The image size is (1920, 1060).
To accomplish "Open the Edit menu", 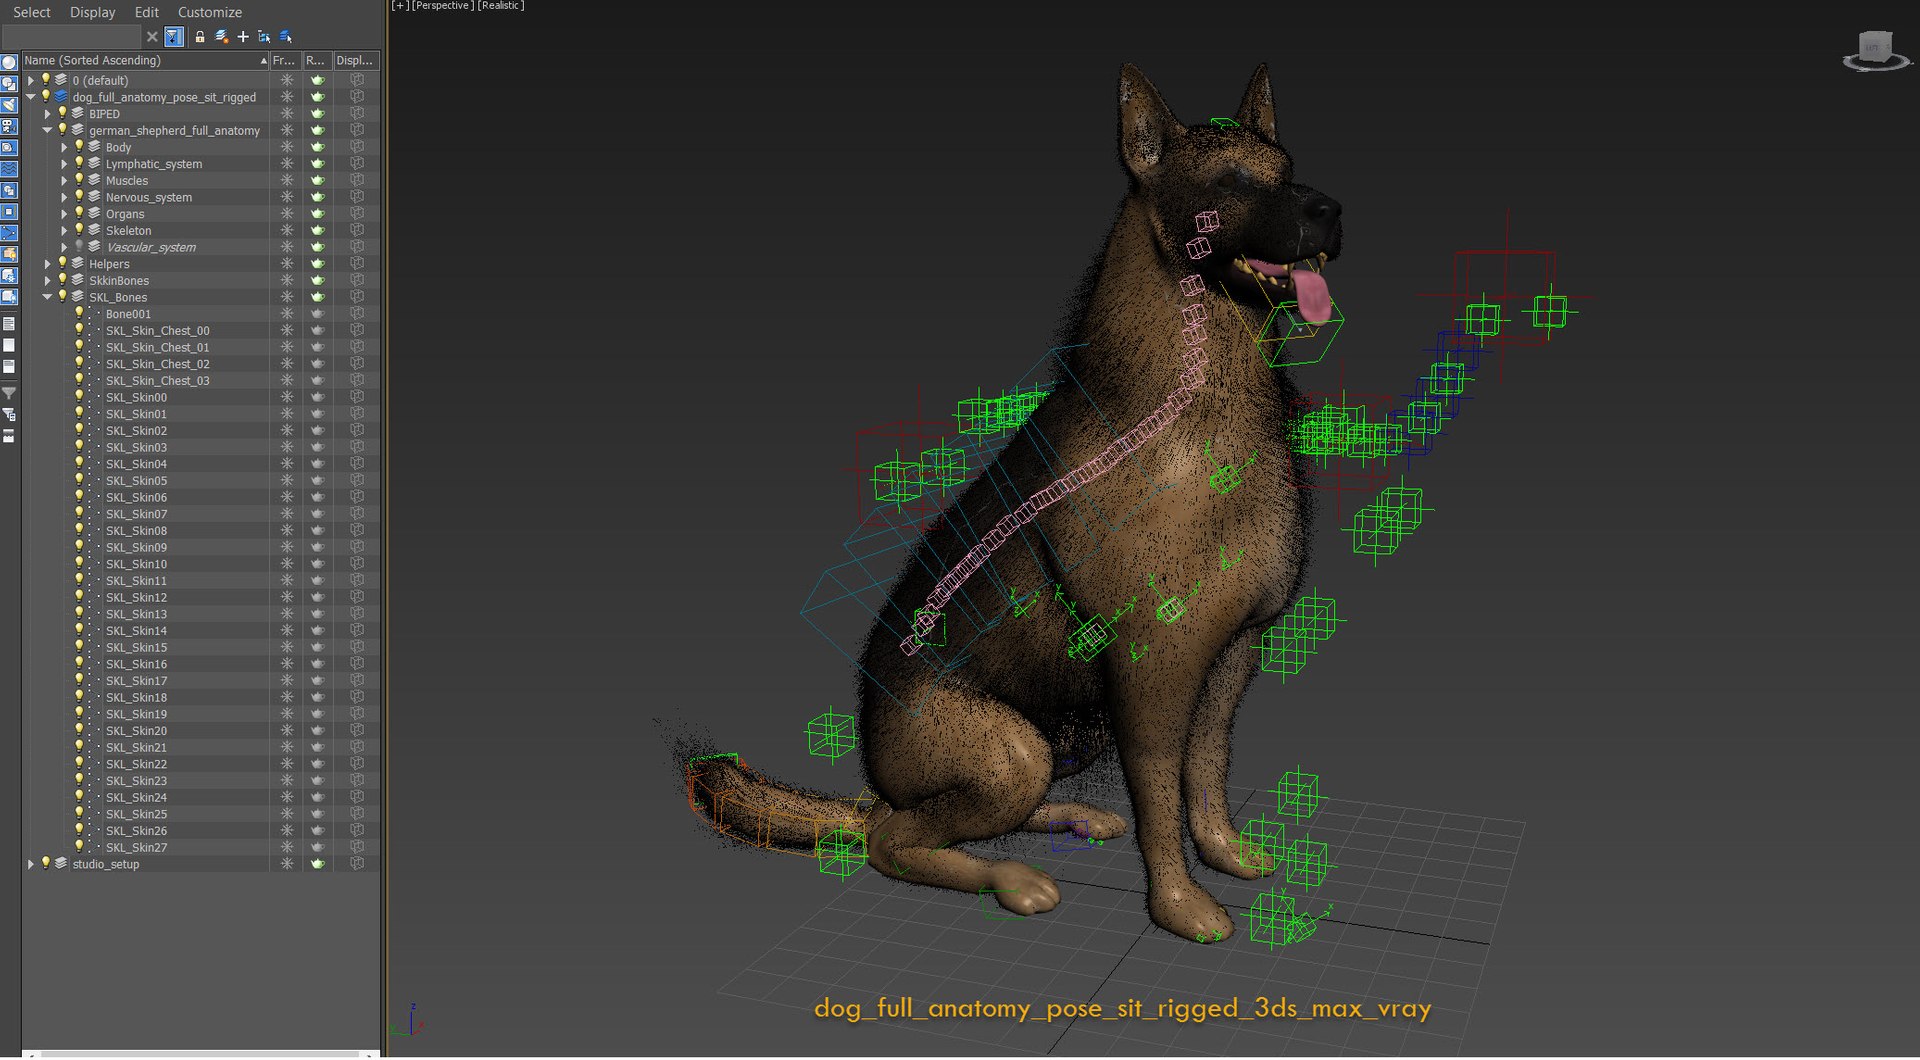I will (x=147, y=12).
